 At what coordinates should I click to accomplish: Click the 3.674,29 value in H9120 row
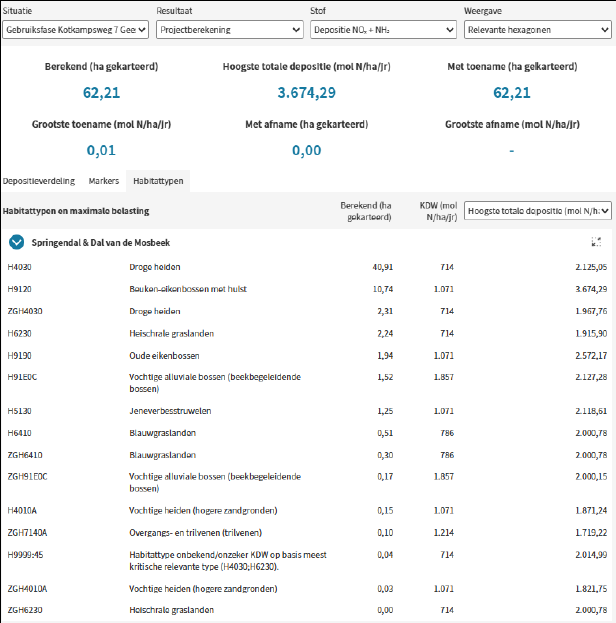(x=591, y=289)
